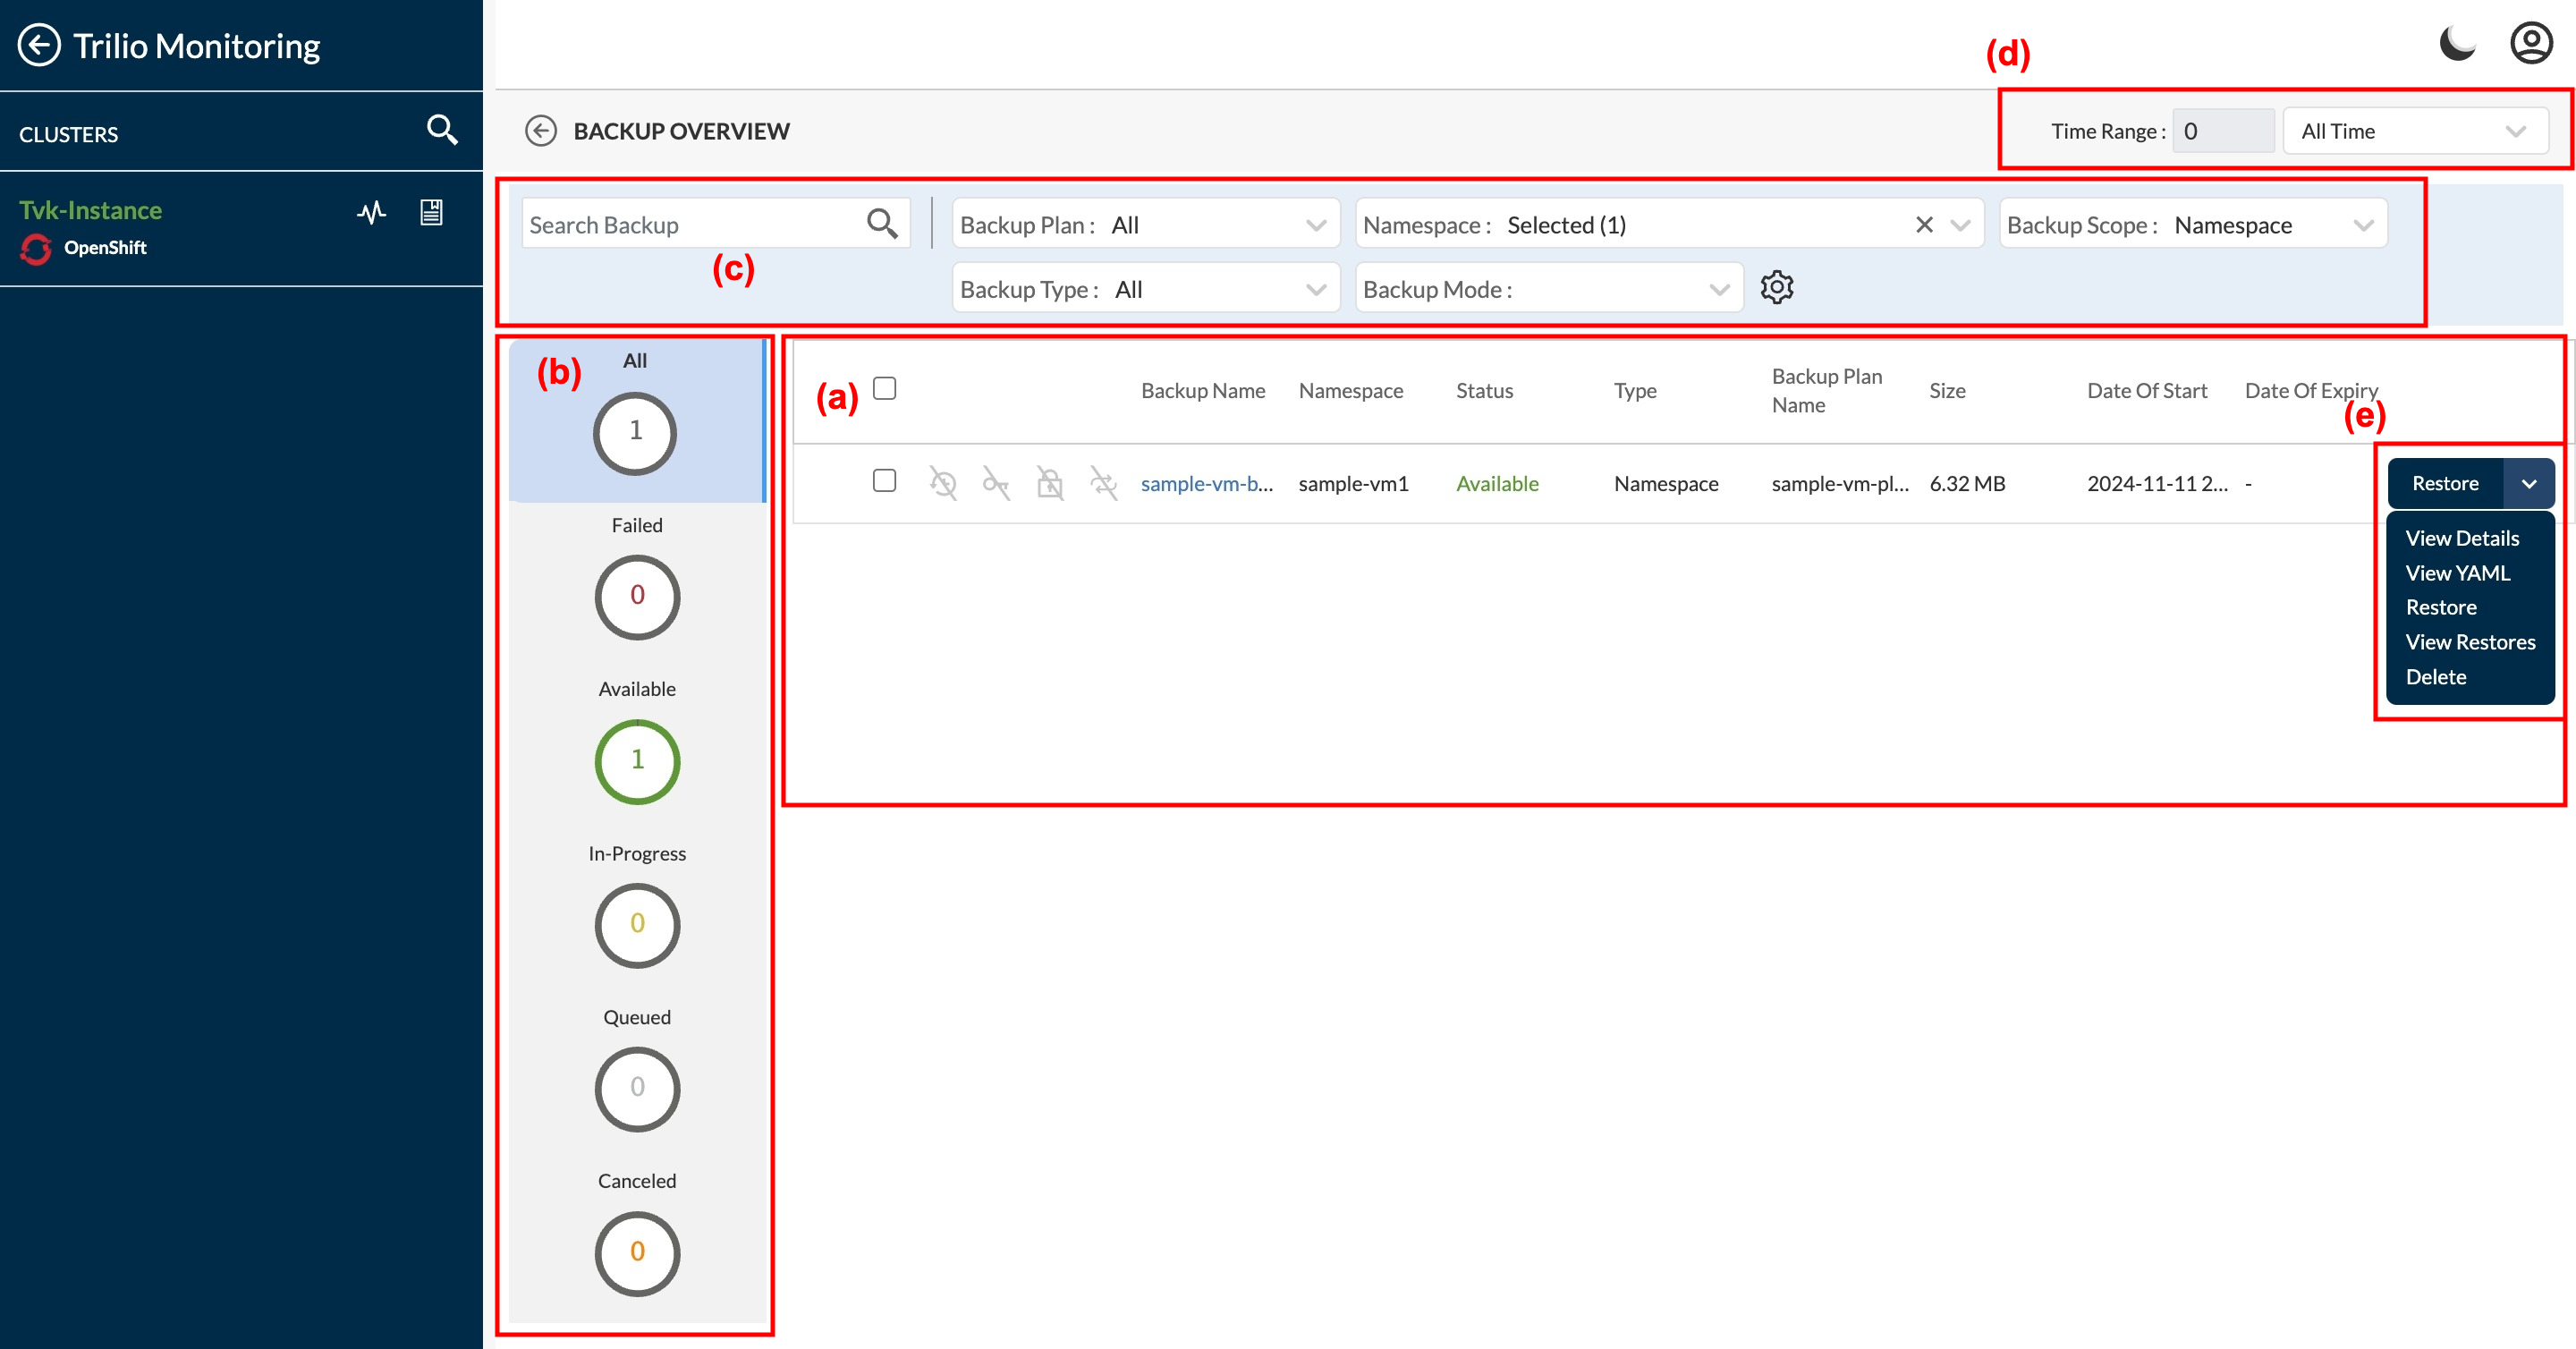Click the 2024-11-11 start date cell
2576x1349 pixels.
(x=2157, y=484)
